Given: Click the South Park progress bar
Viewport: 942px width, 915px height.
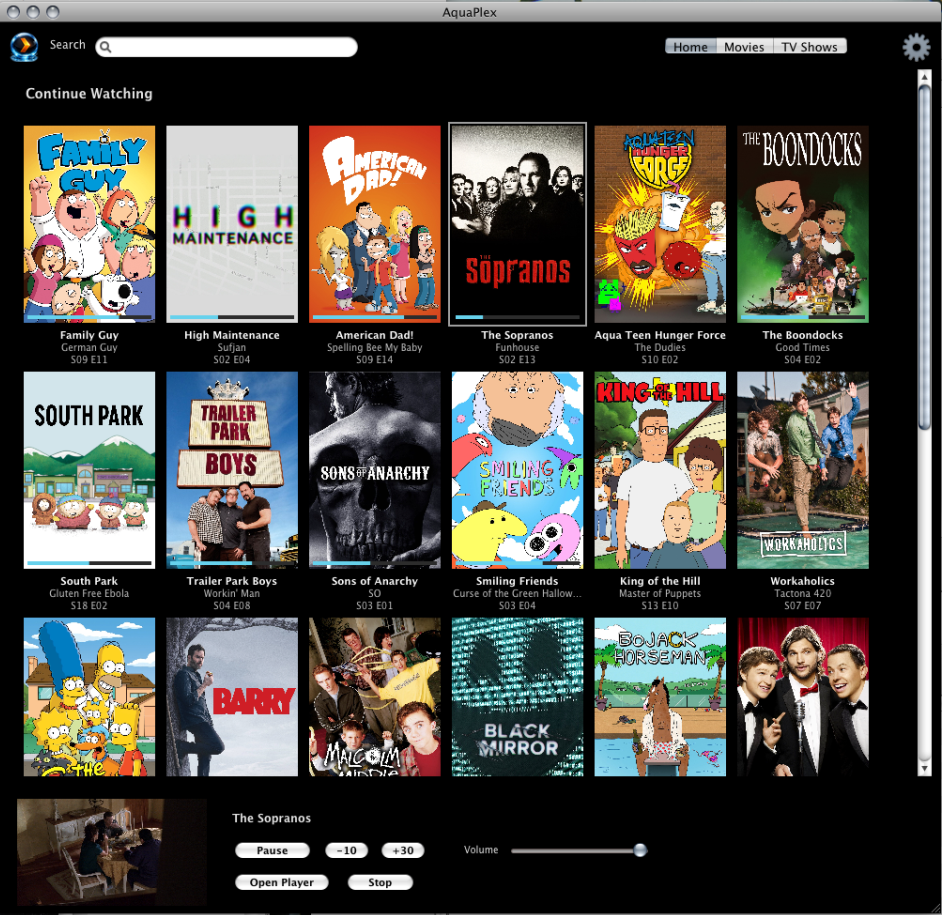Looking at the screenshot, I should 90,563.
